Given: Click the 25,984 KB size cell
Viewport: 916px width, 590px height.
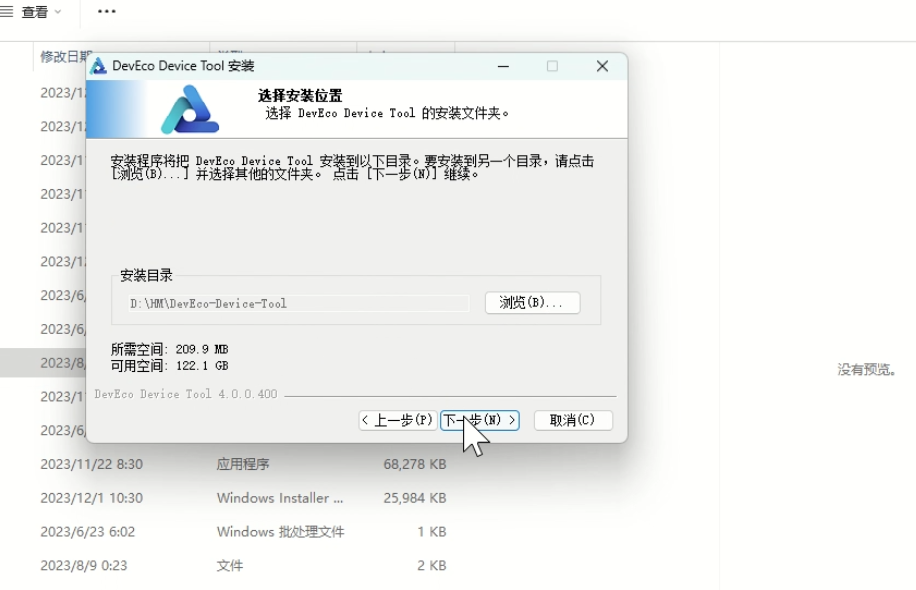Looking at the screenshot, I should click(415, 498).
